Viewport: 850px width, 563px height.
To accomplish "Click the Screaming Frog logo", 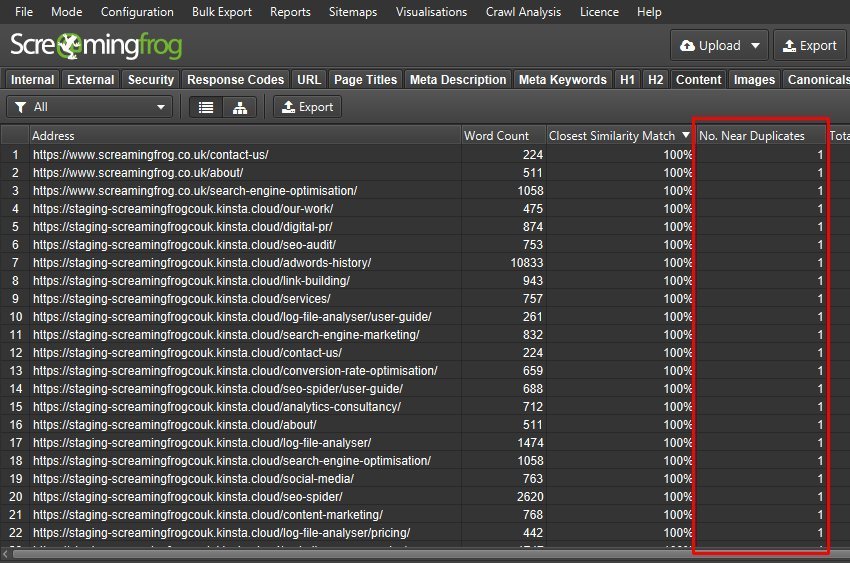I will coord(96,46).
